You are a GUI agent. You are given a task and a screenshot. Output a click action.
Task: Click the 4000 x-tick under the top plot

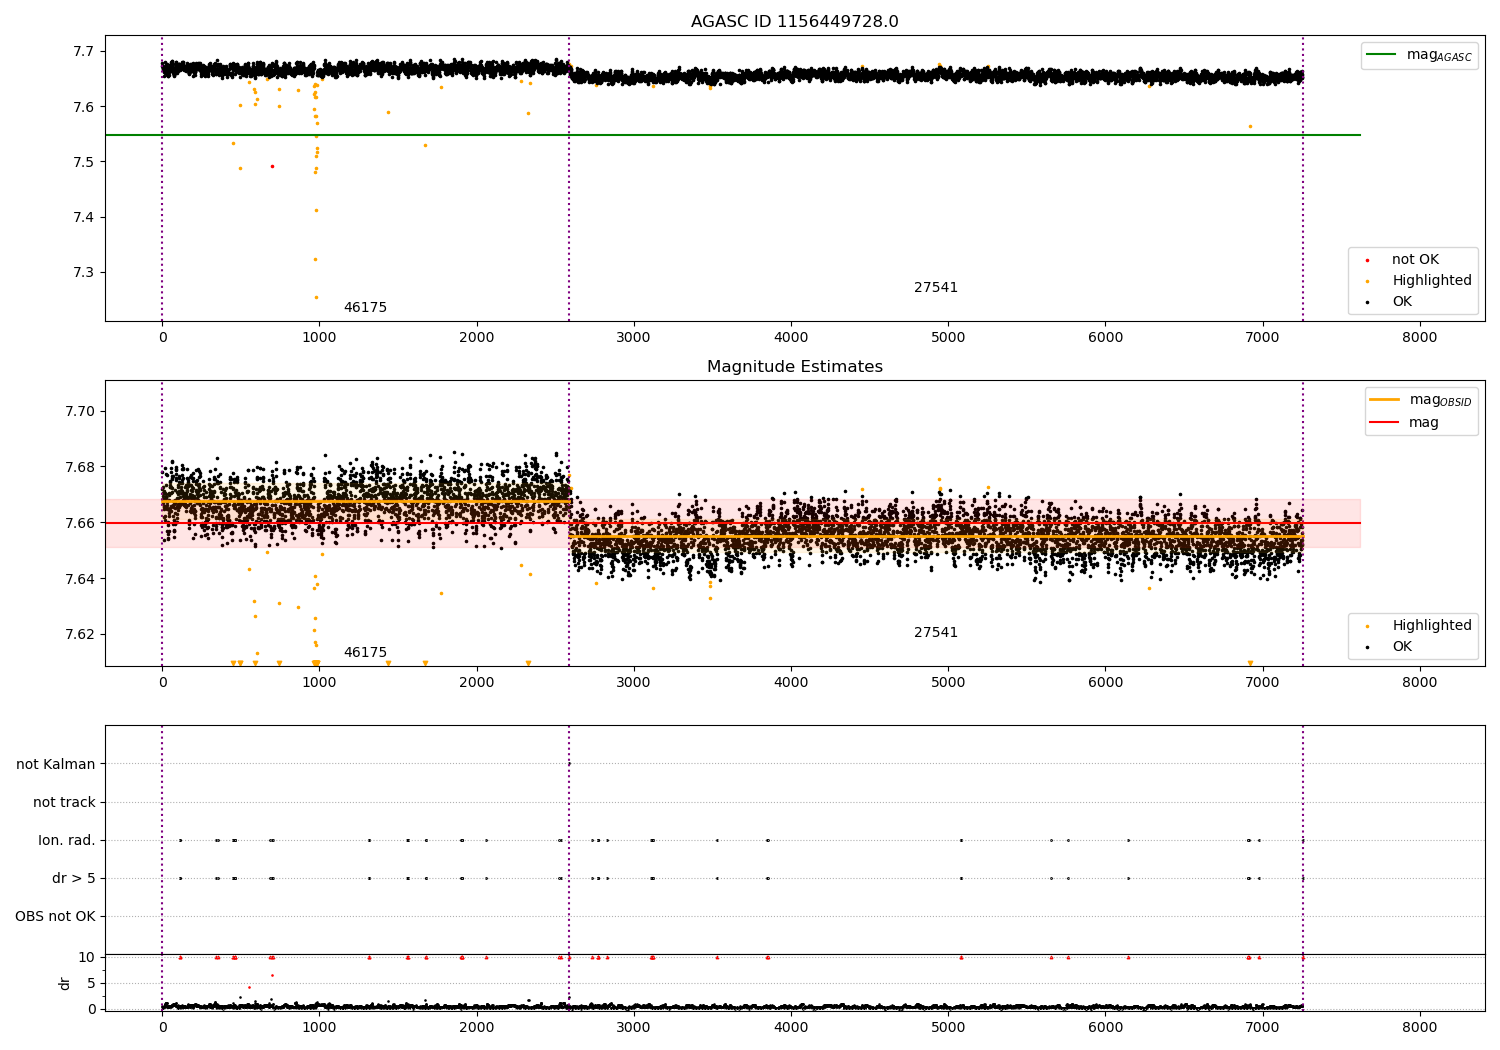click(x=791, y=338)
